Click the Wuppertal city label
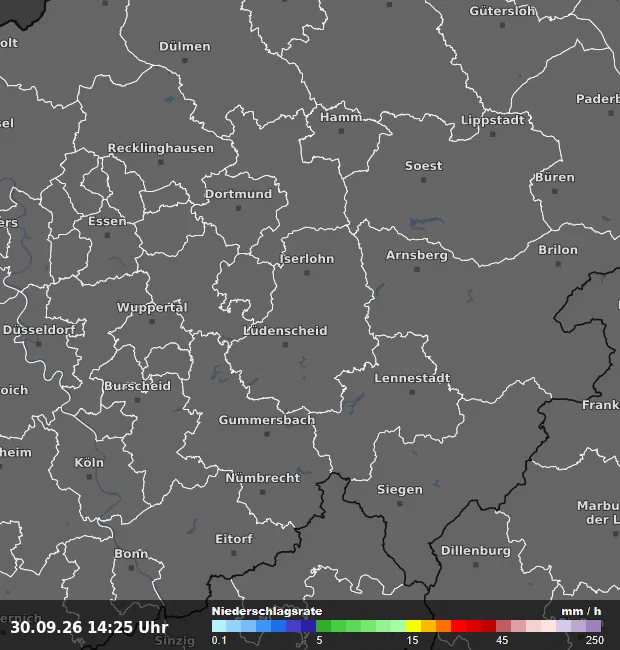Screen dimensions: 620x650 point(152,308)
